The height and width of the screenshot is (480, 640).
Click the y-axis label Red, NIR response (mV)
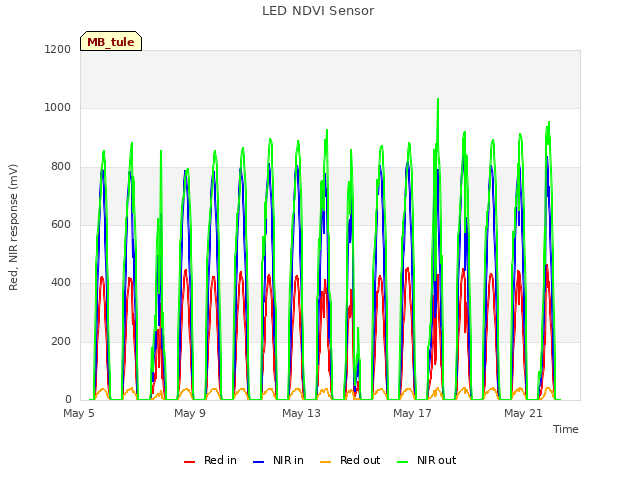pyautogui.click(x=13, y=227)
